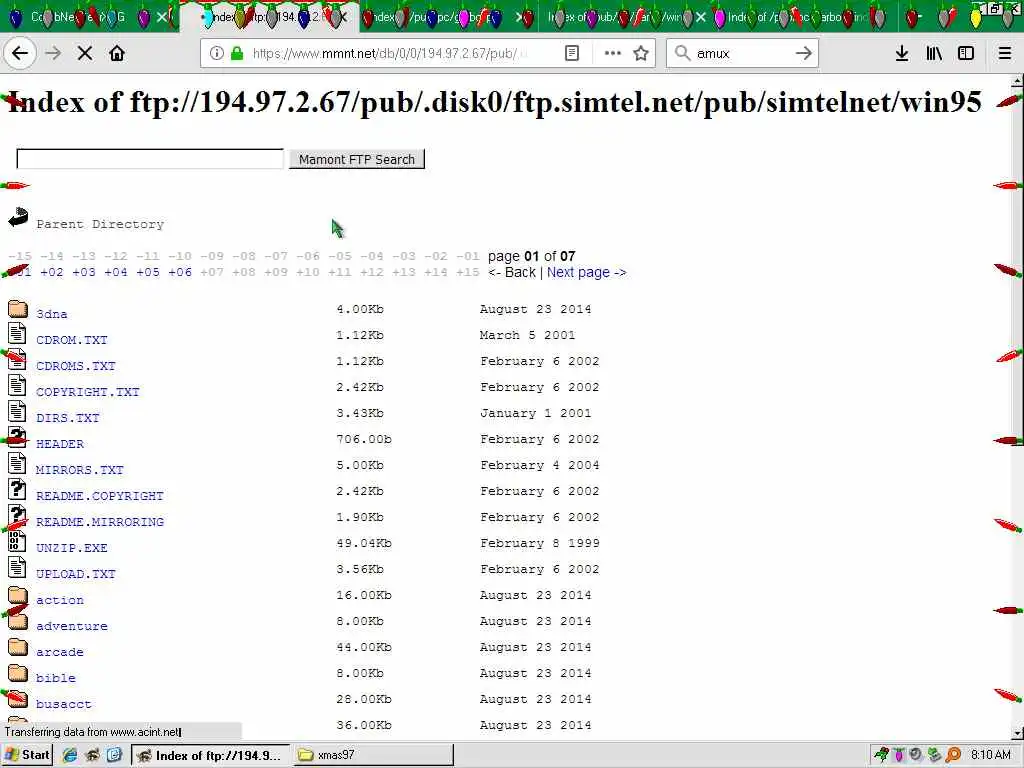Screen dimensions: 1024x768
Task: Click the March 5 2001 date text
Action: 528,335
